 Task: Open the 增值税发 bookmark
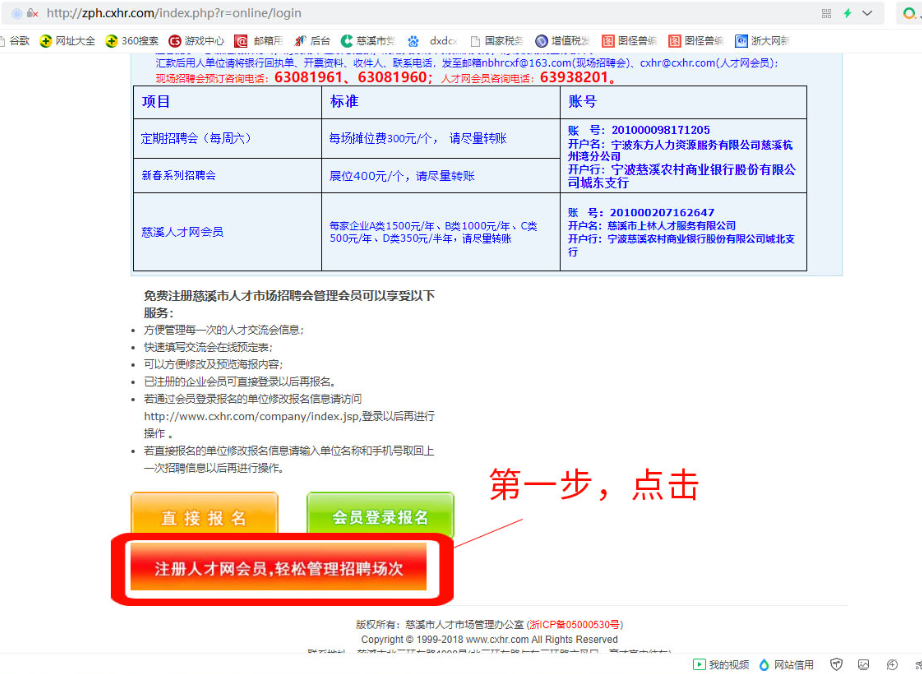coord(563,41)
